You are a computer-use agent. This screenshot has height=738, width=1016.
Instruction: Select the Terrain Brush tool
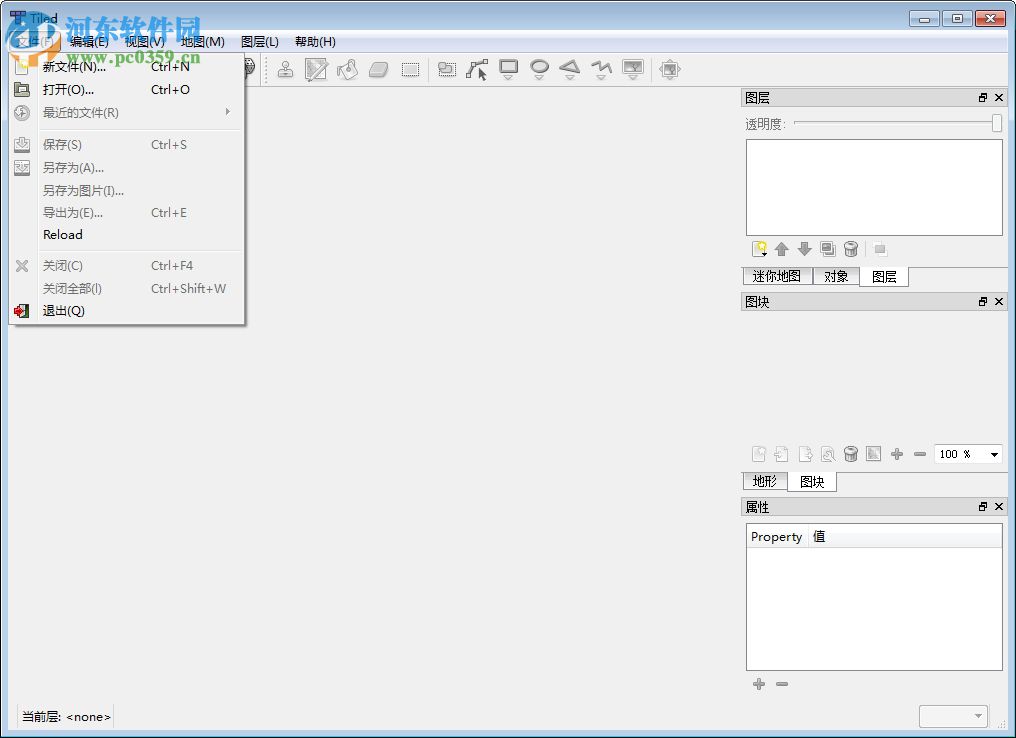point(315,69)
